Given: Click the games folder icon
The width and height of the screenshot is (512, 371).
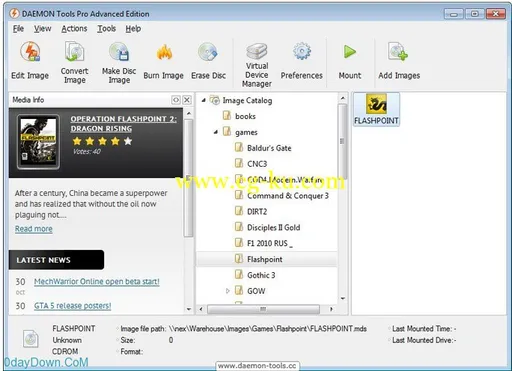Looking at the screenshot, I should click(227, 132).
